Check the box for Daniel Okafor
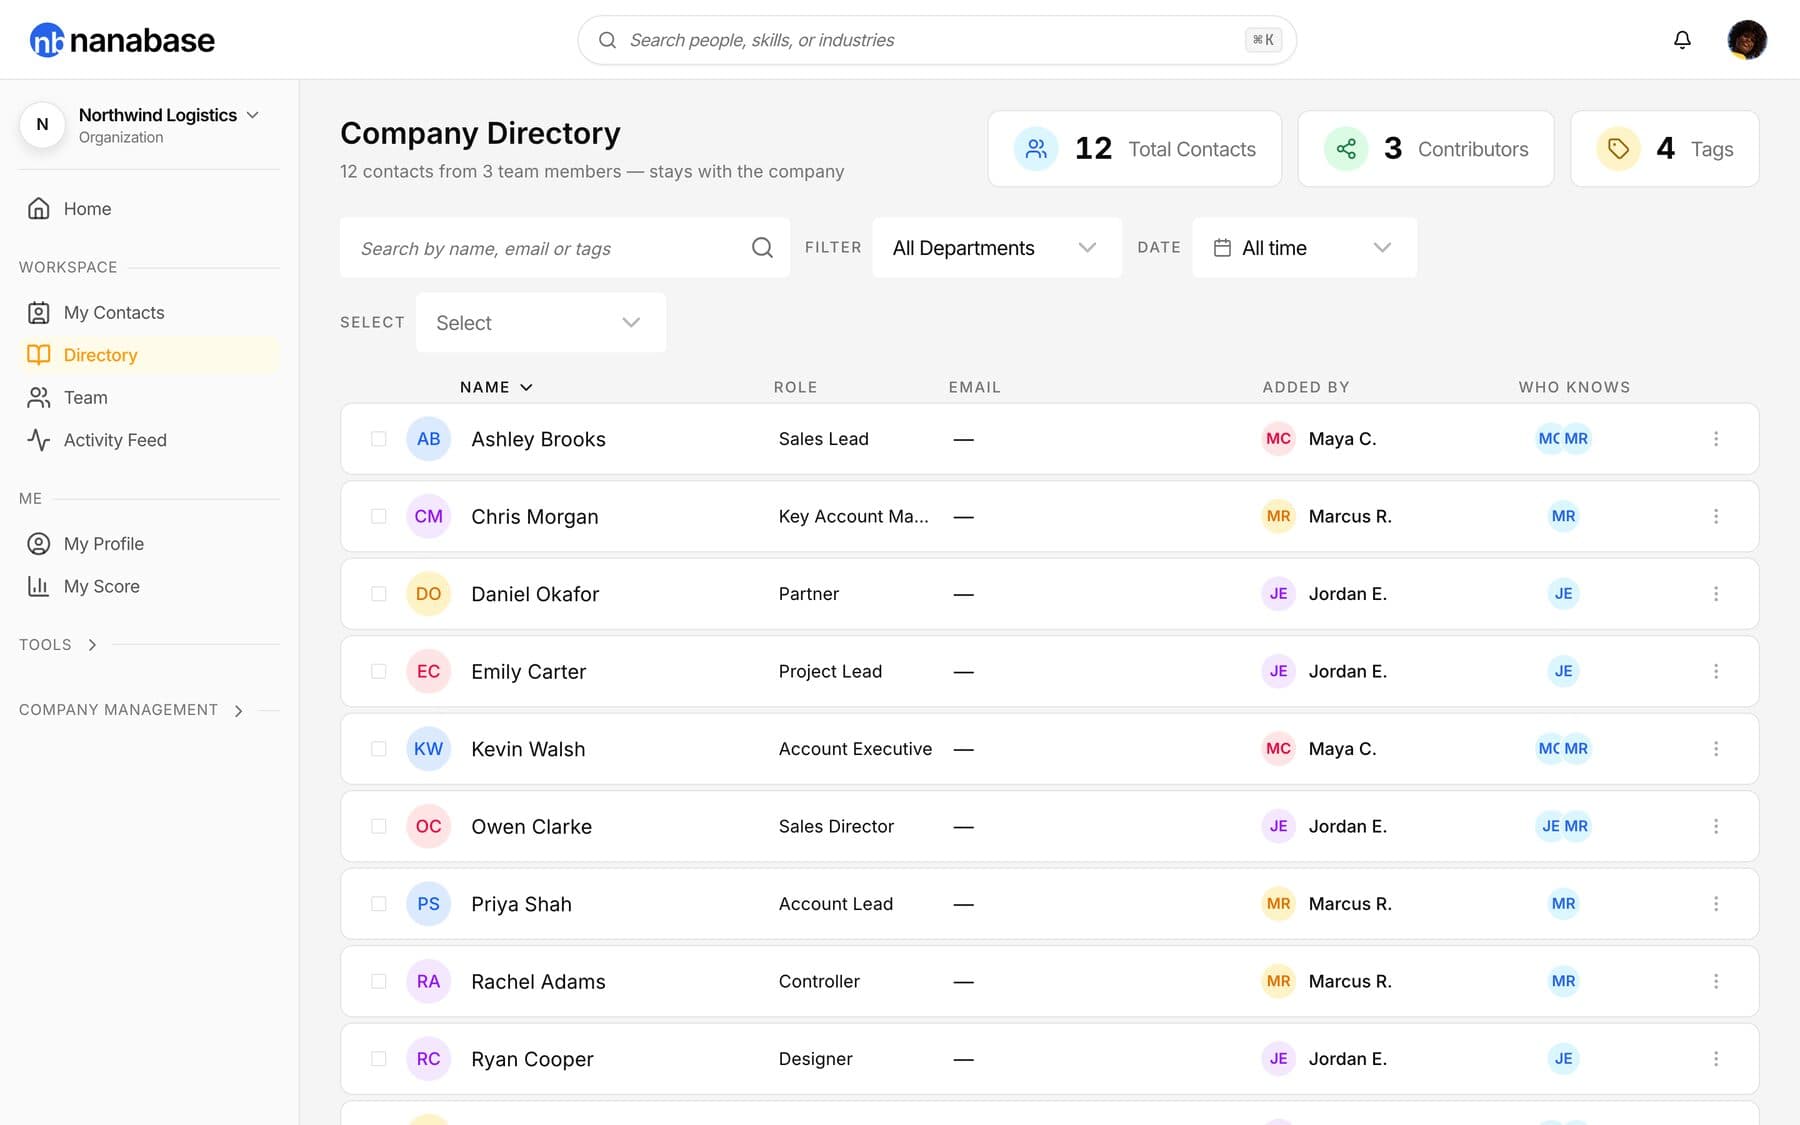The width and height of the screenshot is (1800, 1125). (x=379, y=594)
